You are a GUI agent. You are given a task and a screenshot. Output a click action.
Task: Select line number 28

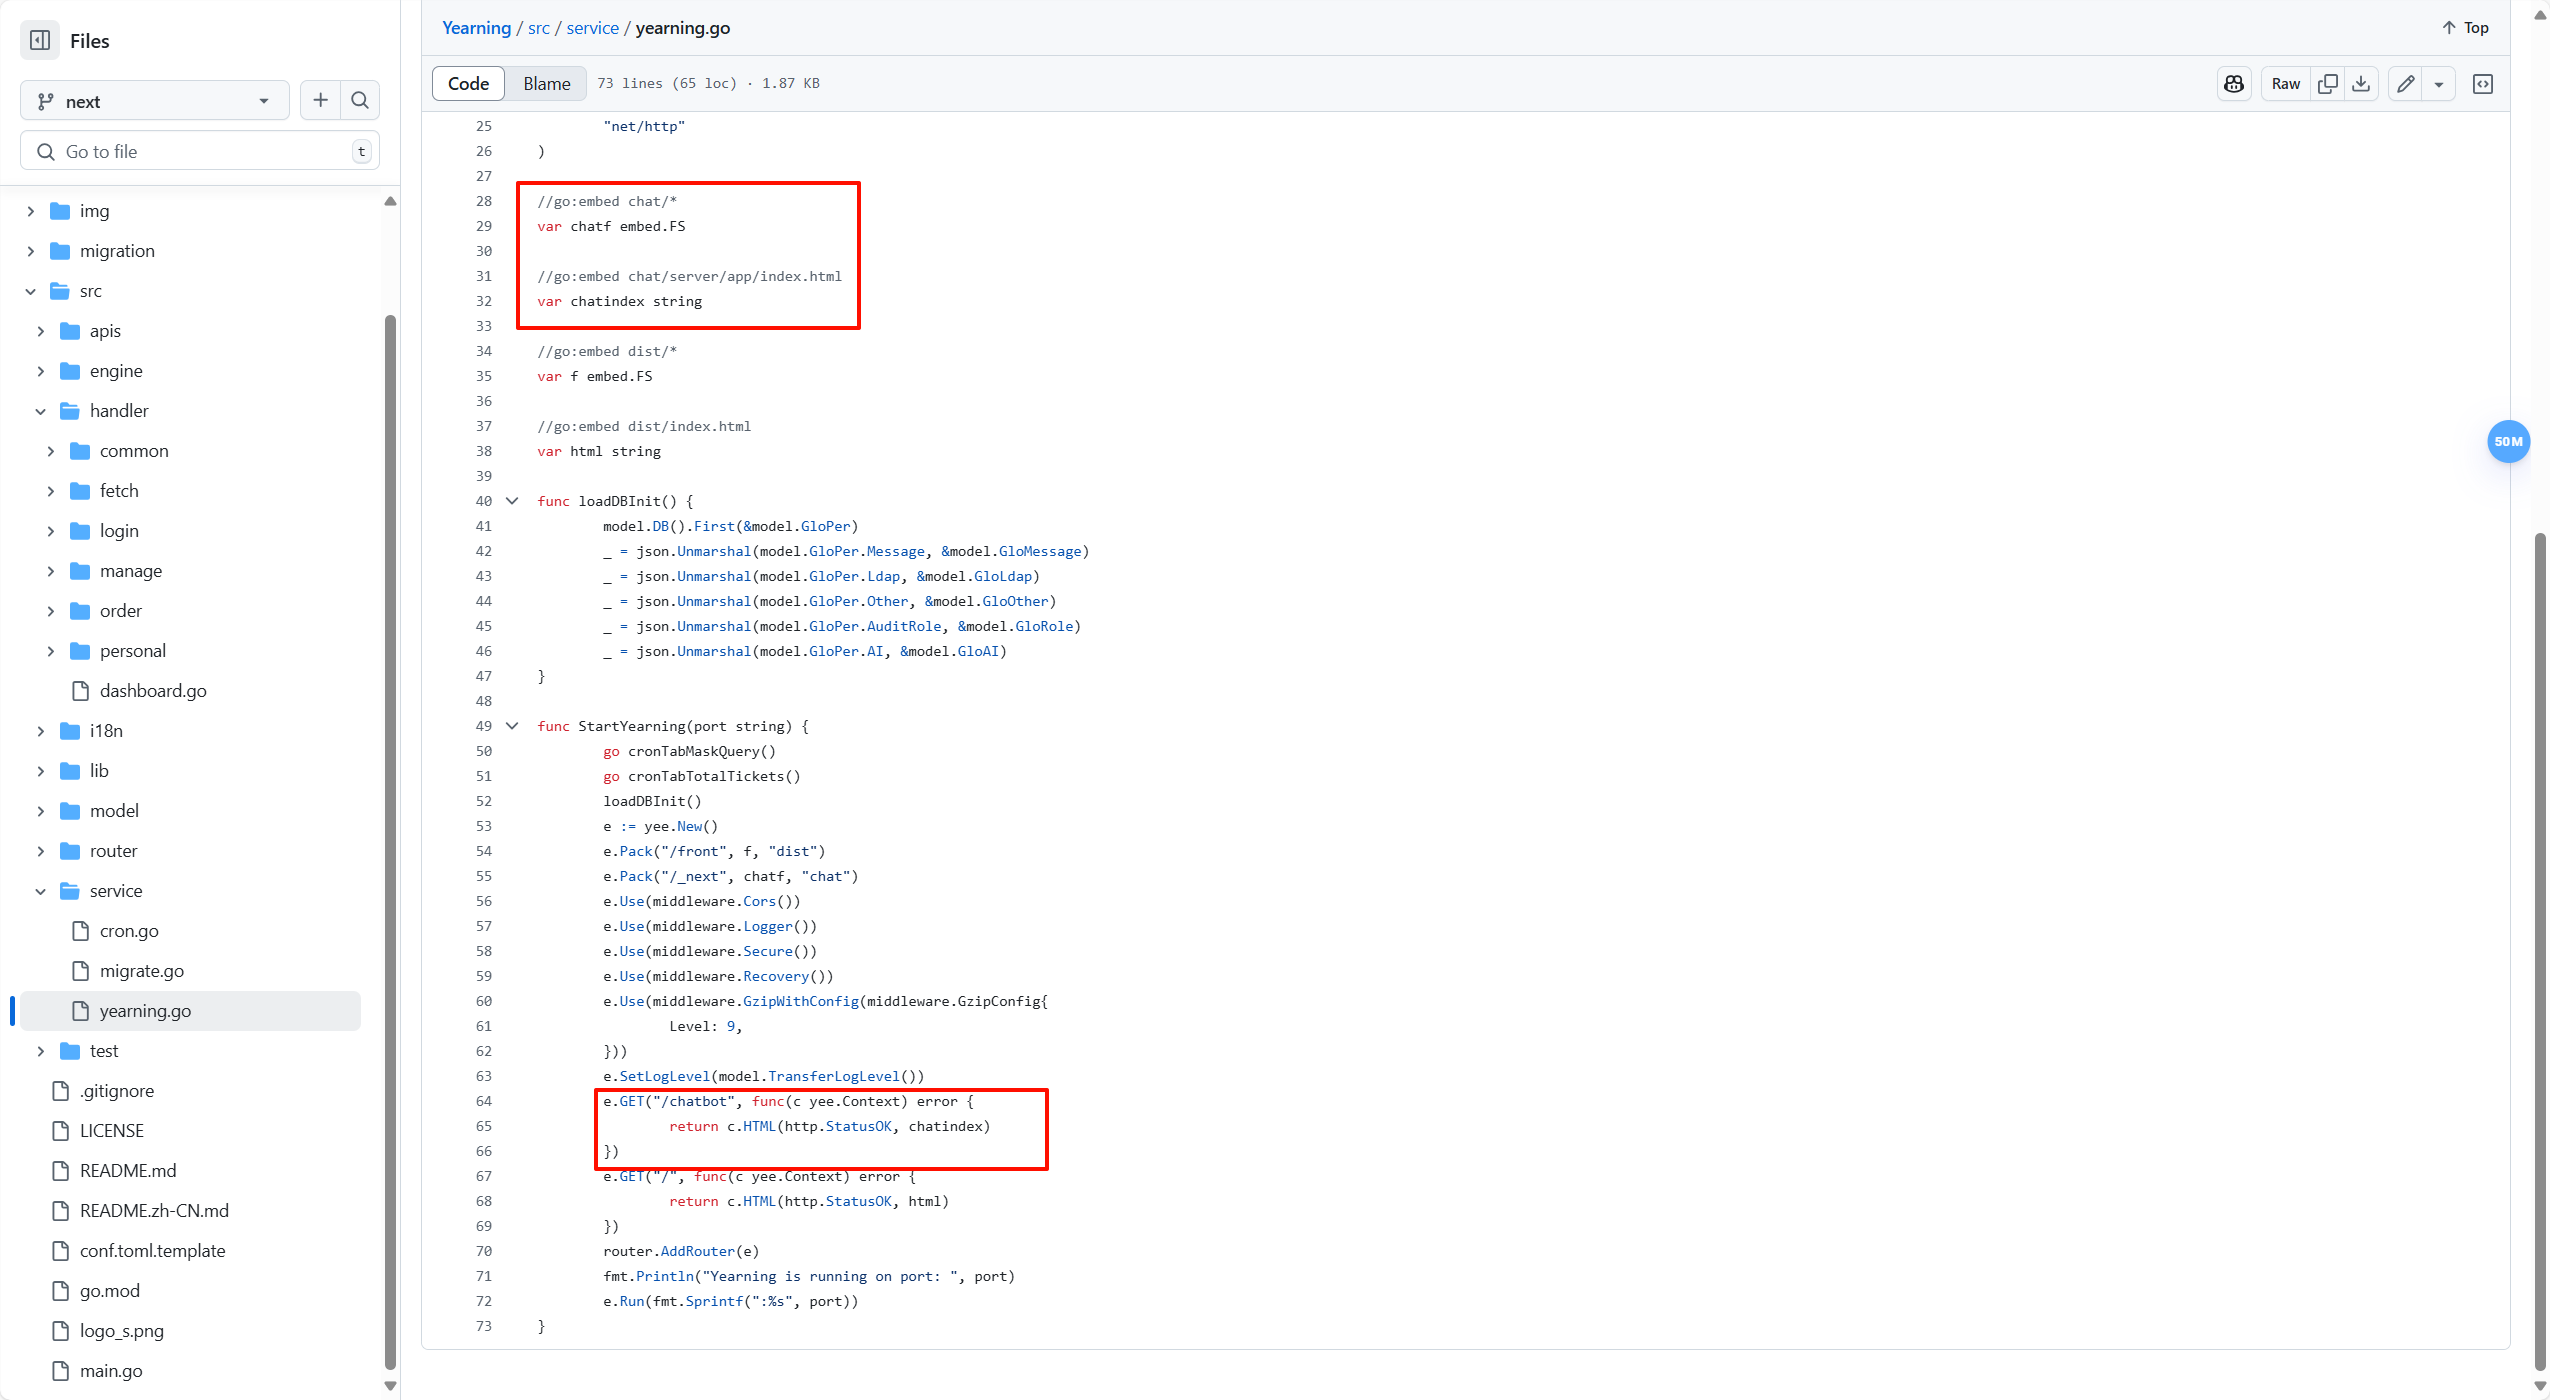pos(484,201)
